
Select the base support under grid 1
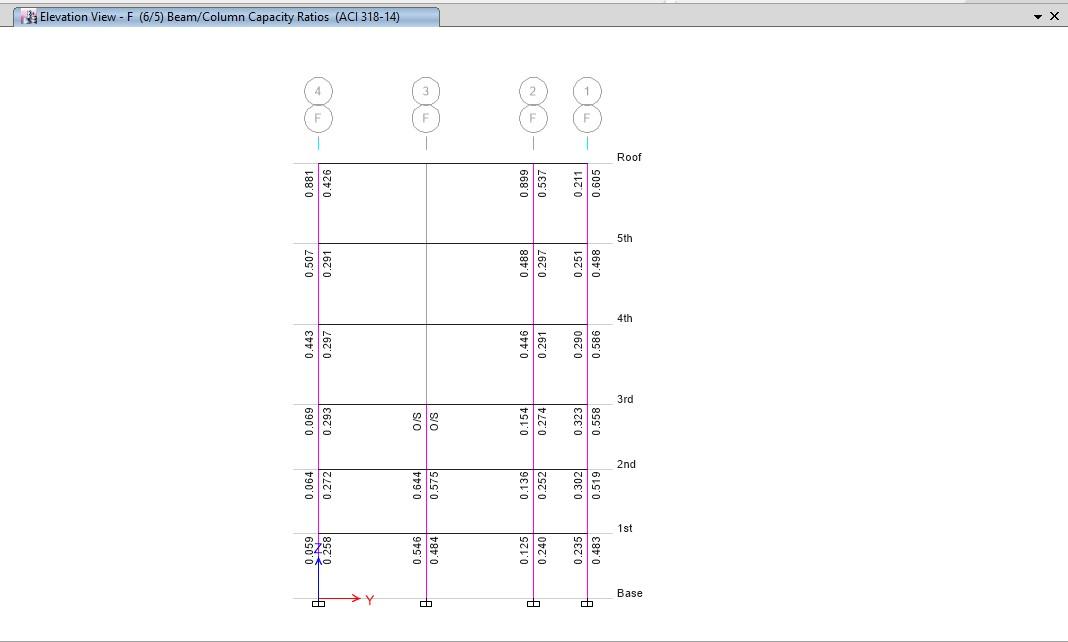click(x=586, y=603)
